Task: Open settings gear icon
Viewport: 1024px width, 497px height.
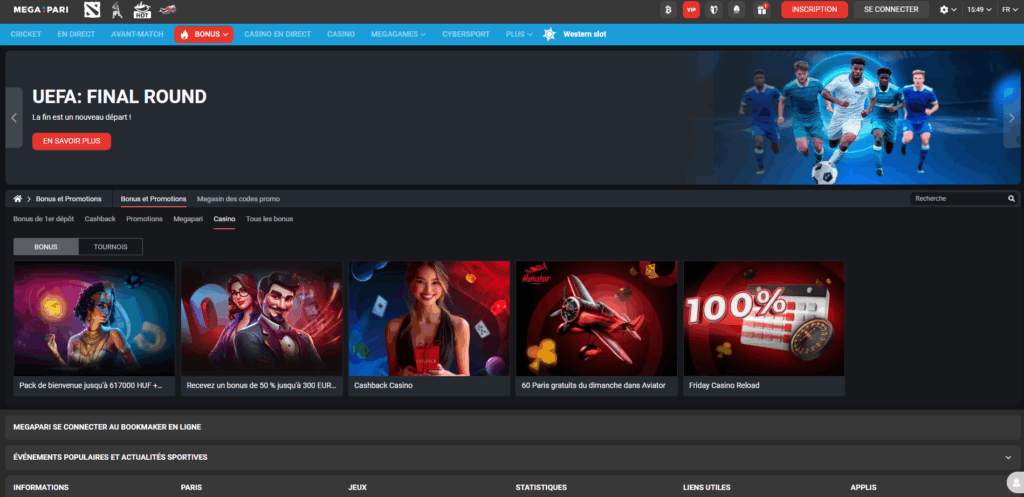Action: (944, 10)
